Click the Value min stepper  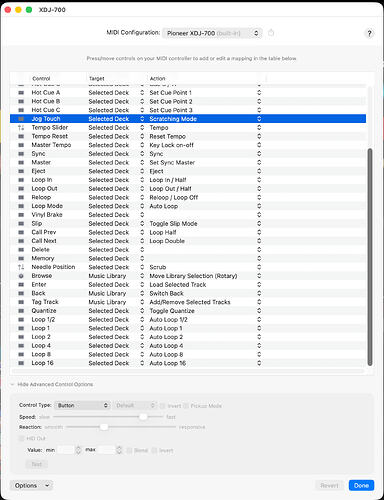pyautogui.click(x=78, y=450)
